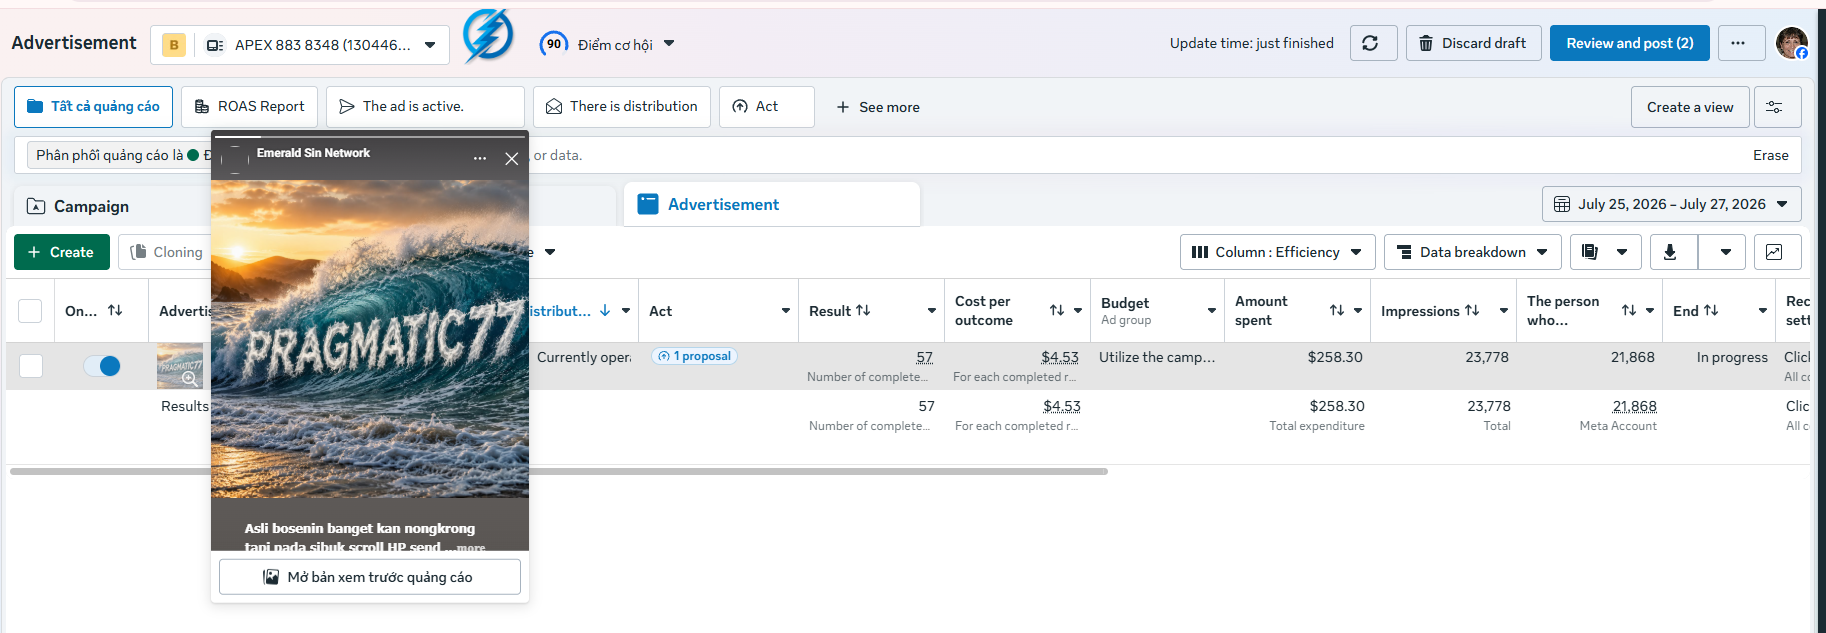This screenshot has height=633, width=1826.
Task: Open view settings sliders icon
Action: (1777, 107)
